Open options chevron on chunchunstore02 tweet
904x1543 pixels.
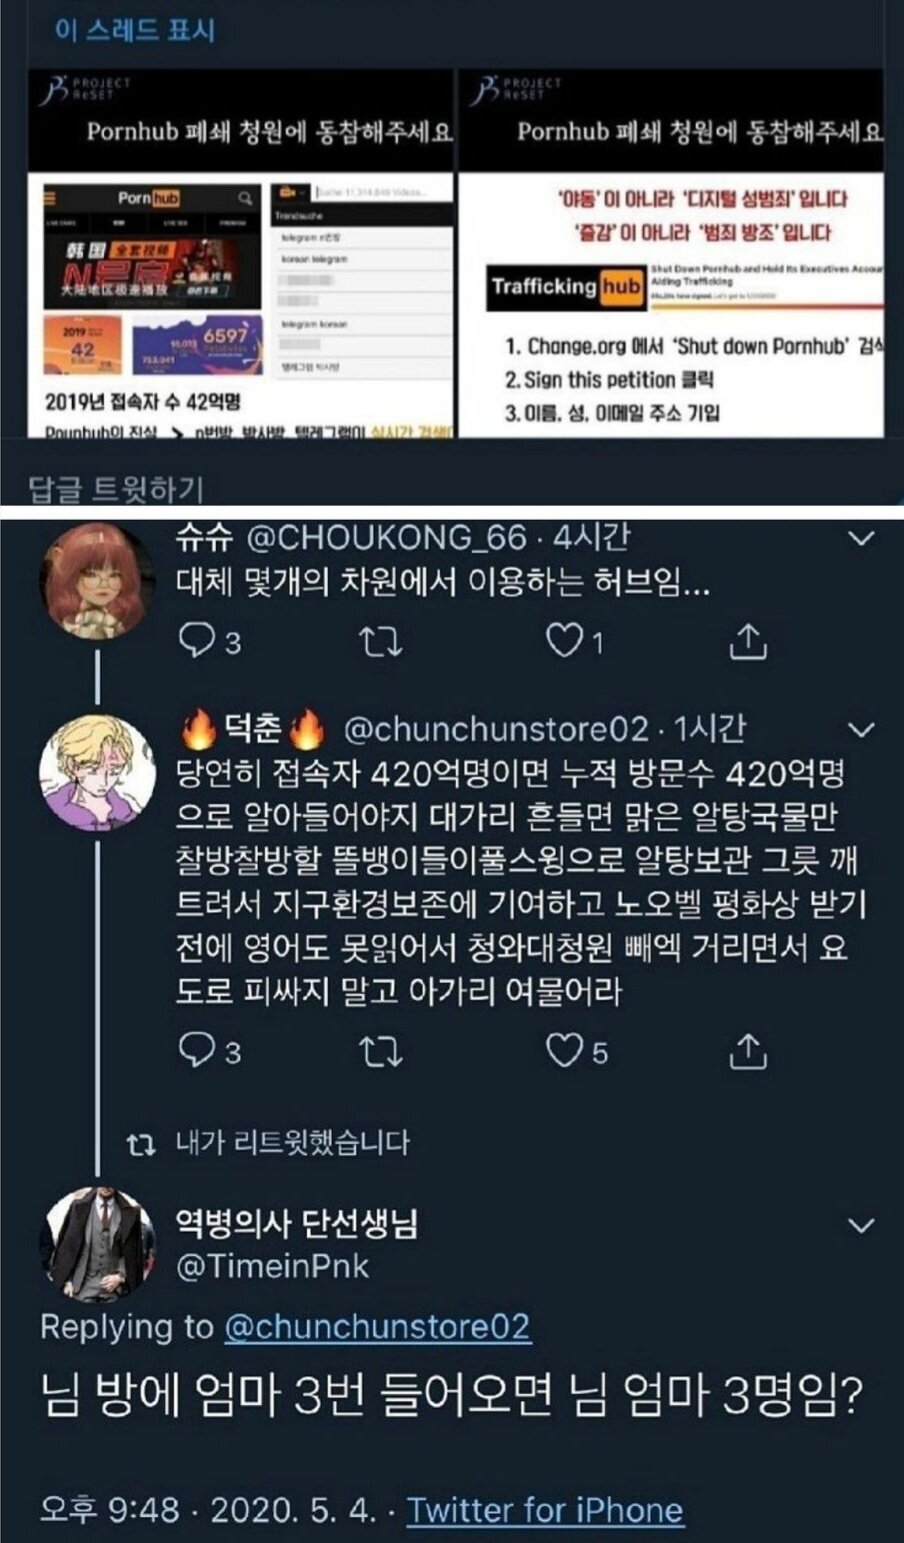[860, 730]
